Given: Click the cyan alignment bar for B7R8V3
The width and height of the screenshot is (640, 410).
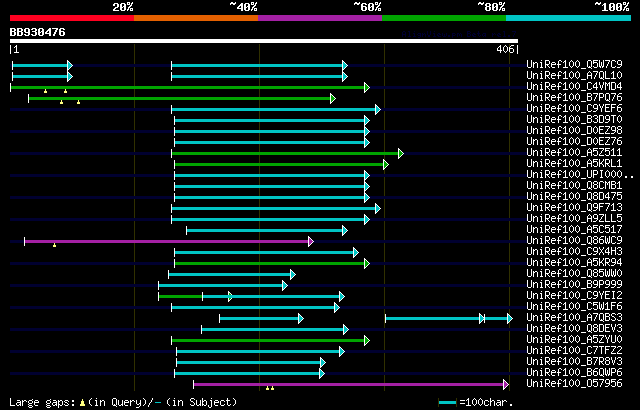Looking at the screenshot, I should (x=251, y=363).
